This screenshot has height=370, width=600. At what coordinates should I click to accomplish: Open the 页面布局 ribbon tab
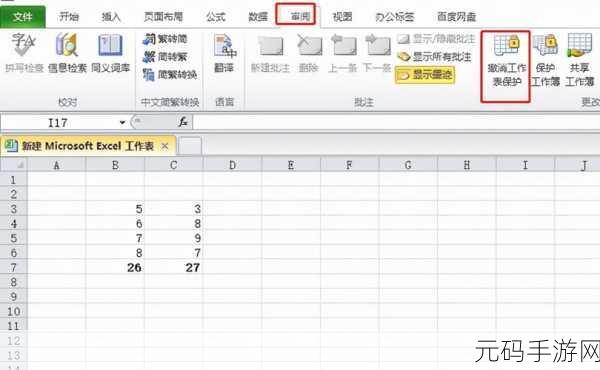pos(163,17)
